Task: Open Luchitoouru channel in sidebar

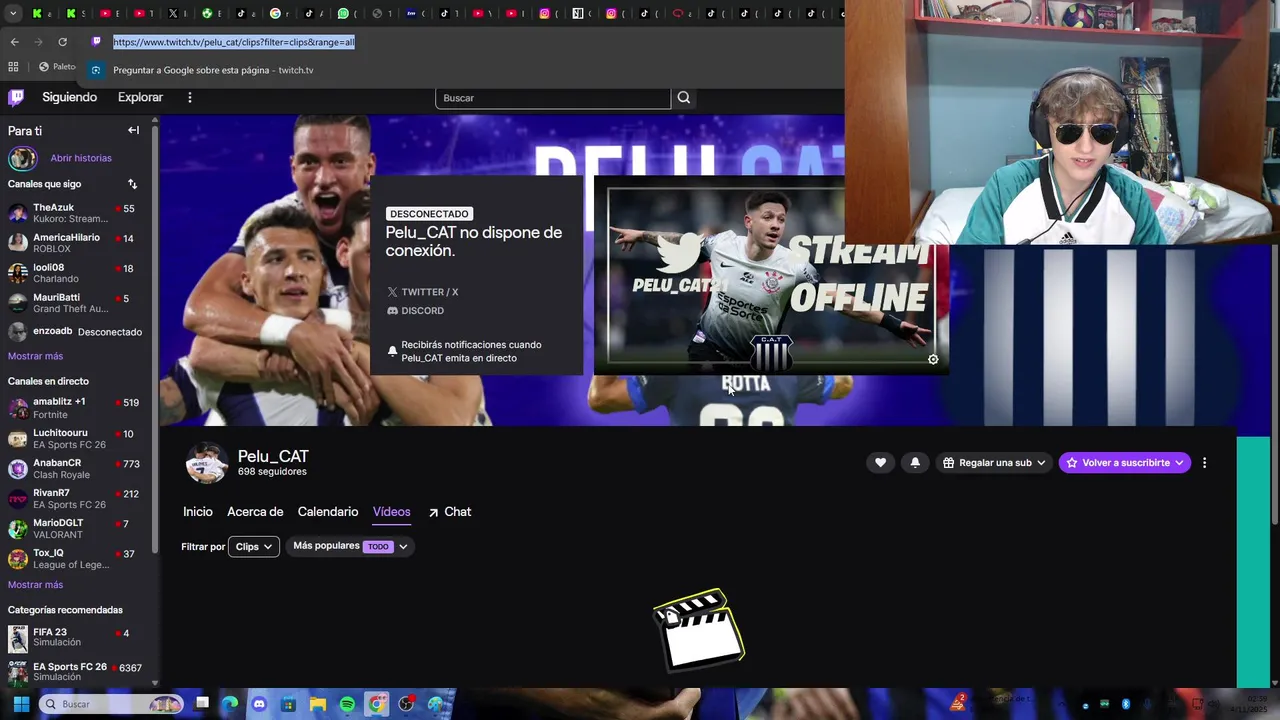Action: pos(78,439)
